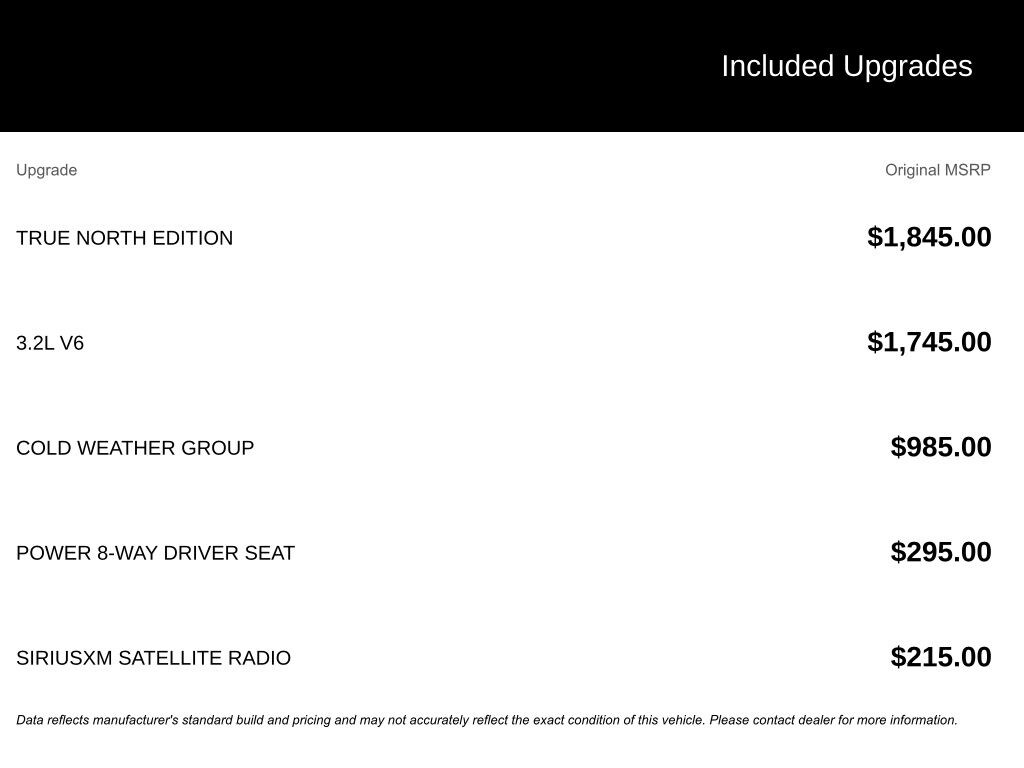Click the $1,845.00 price
The height and width of the screenshot is (768, 1024).
929,237
